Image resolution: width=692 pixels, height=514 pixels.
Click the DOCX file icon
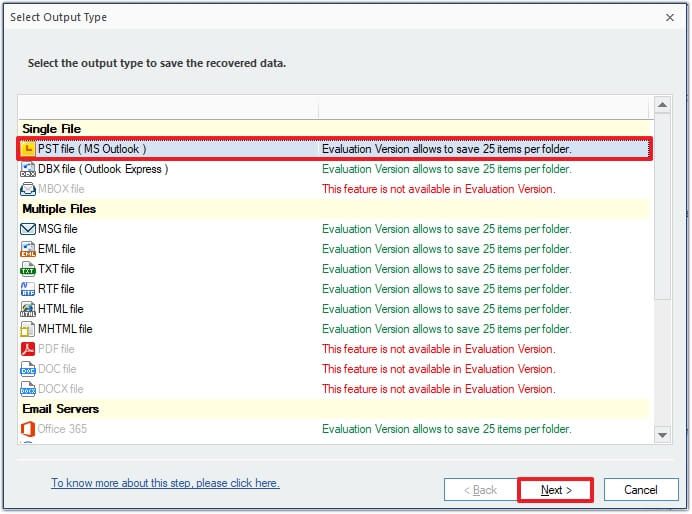coord(28,389)
